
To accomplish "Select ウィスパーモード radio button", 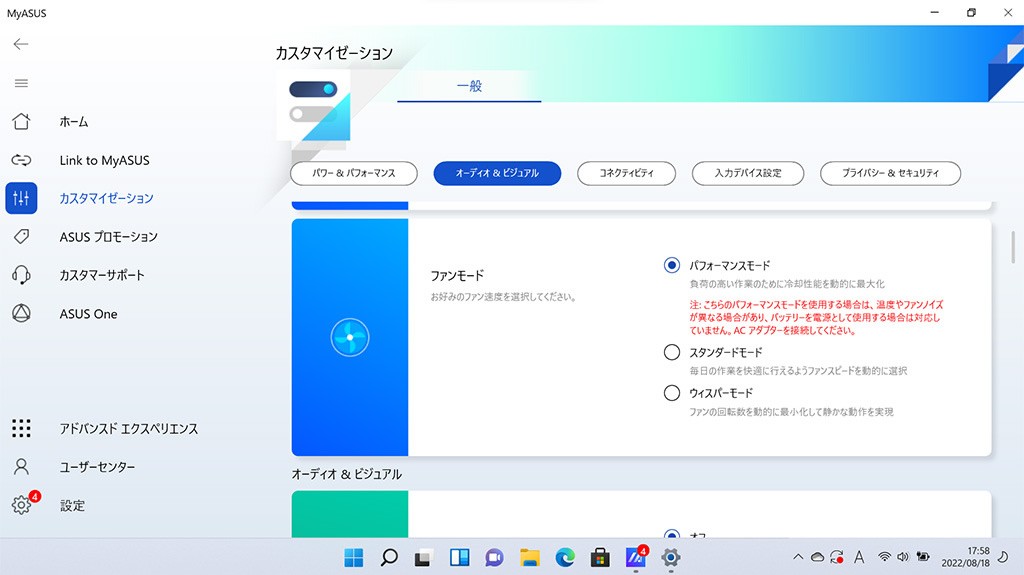I will 671,393.
